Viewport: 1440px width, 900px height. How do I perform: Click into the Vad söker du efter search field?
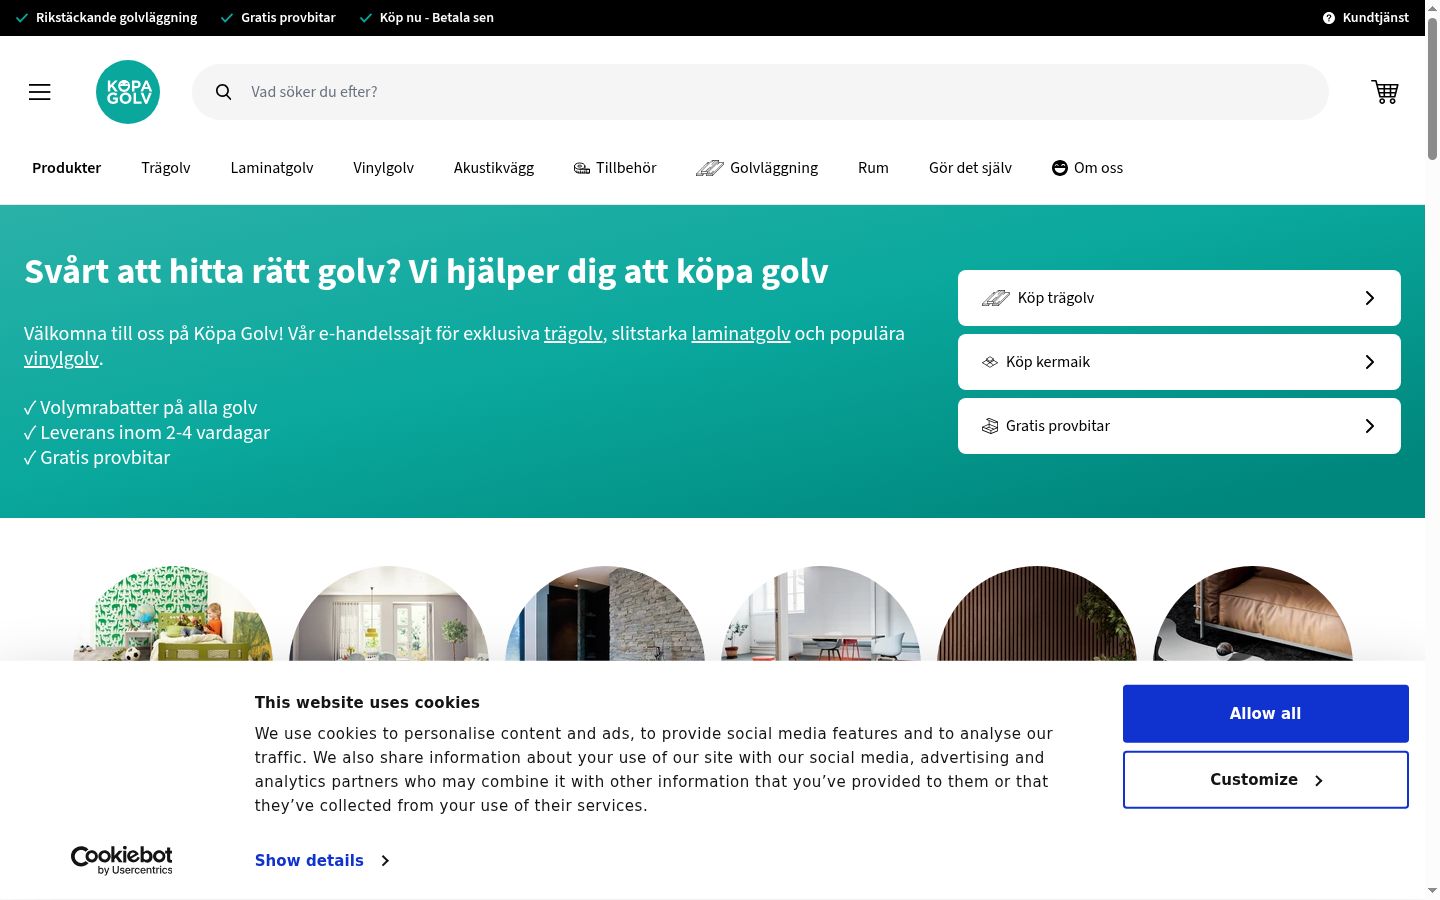(x=760, y=92)
